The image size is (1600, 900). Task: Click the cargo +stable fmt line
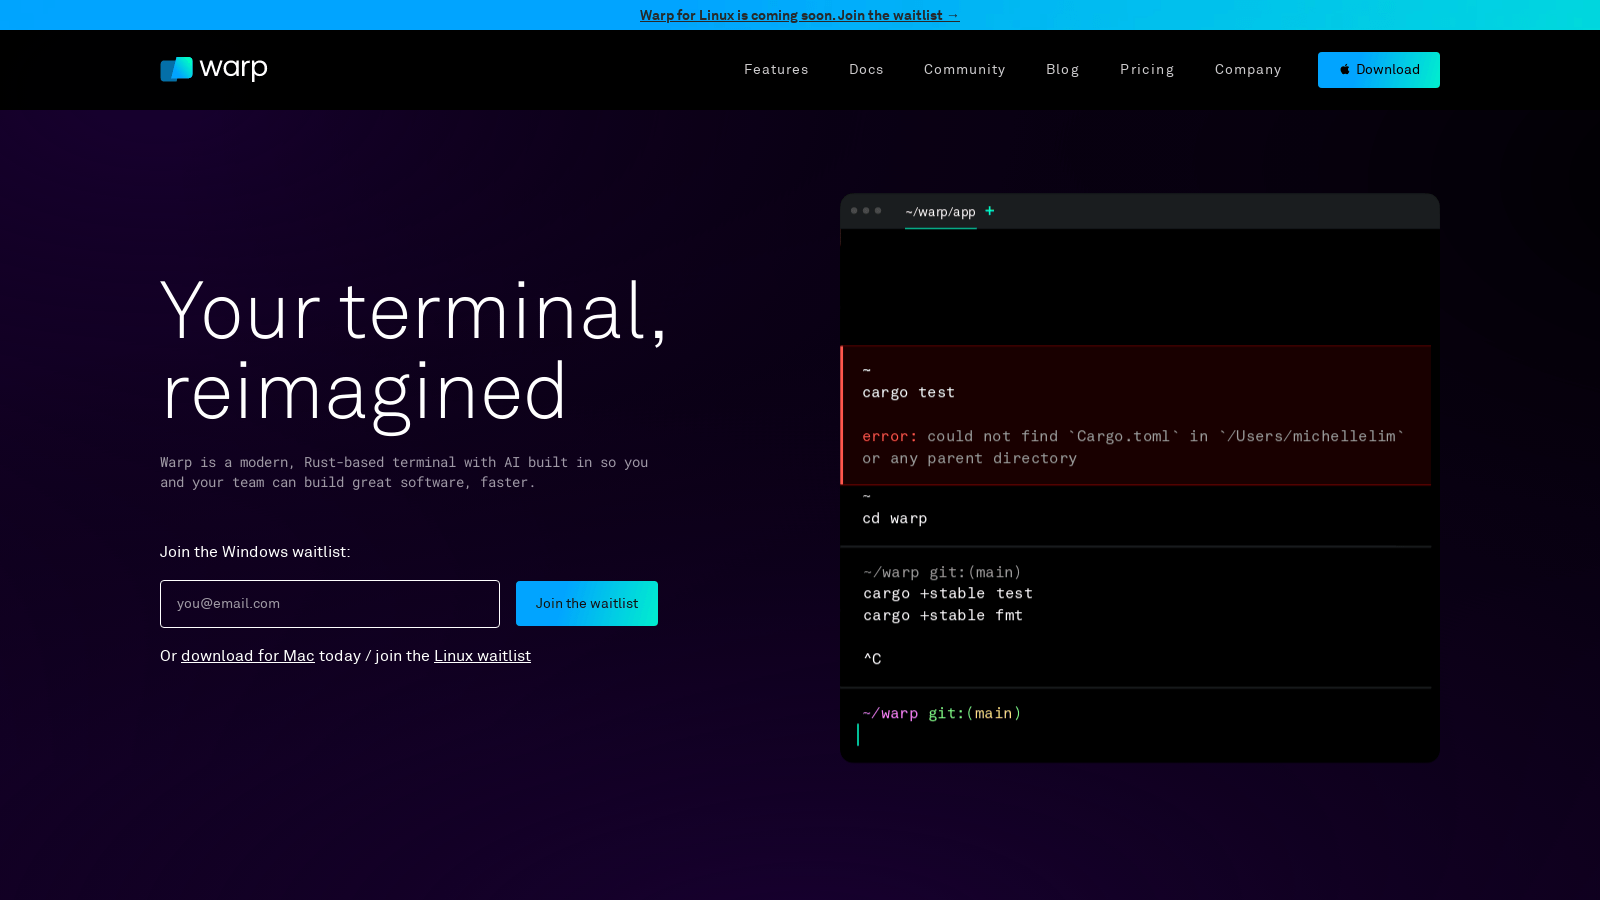click(x=943, y=616)
